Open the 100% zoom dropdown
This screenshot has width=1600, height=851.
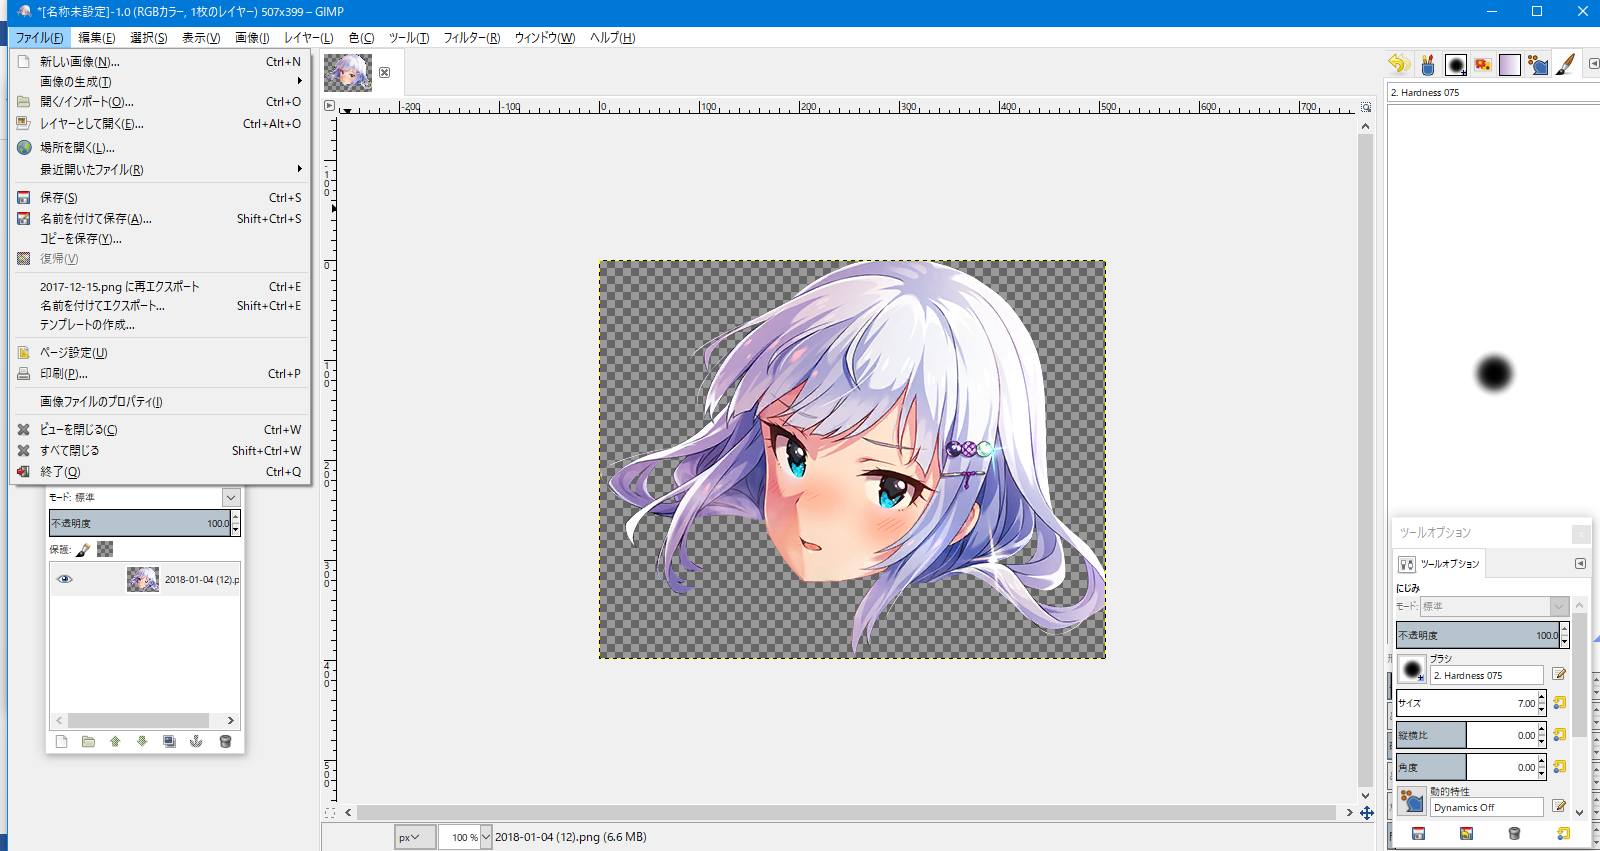pos(486,837)
